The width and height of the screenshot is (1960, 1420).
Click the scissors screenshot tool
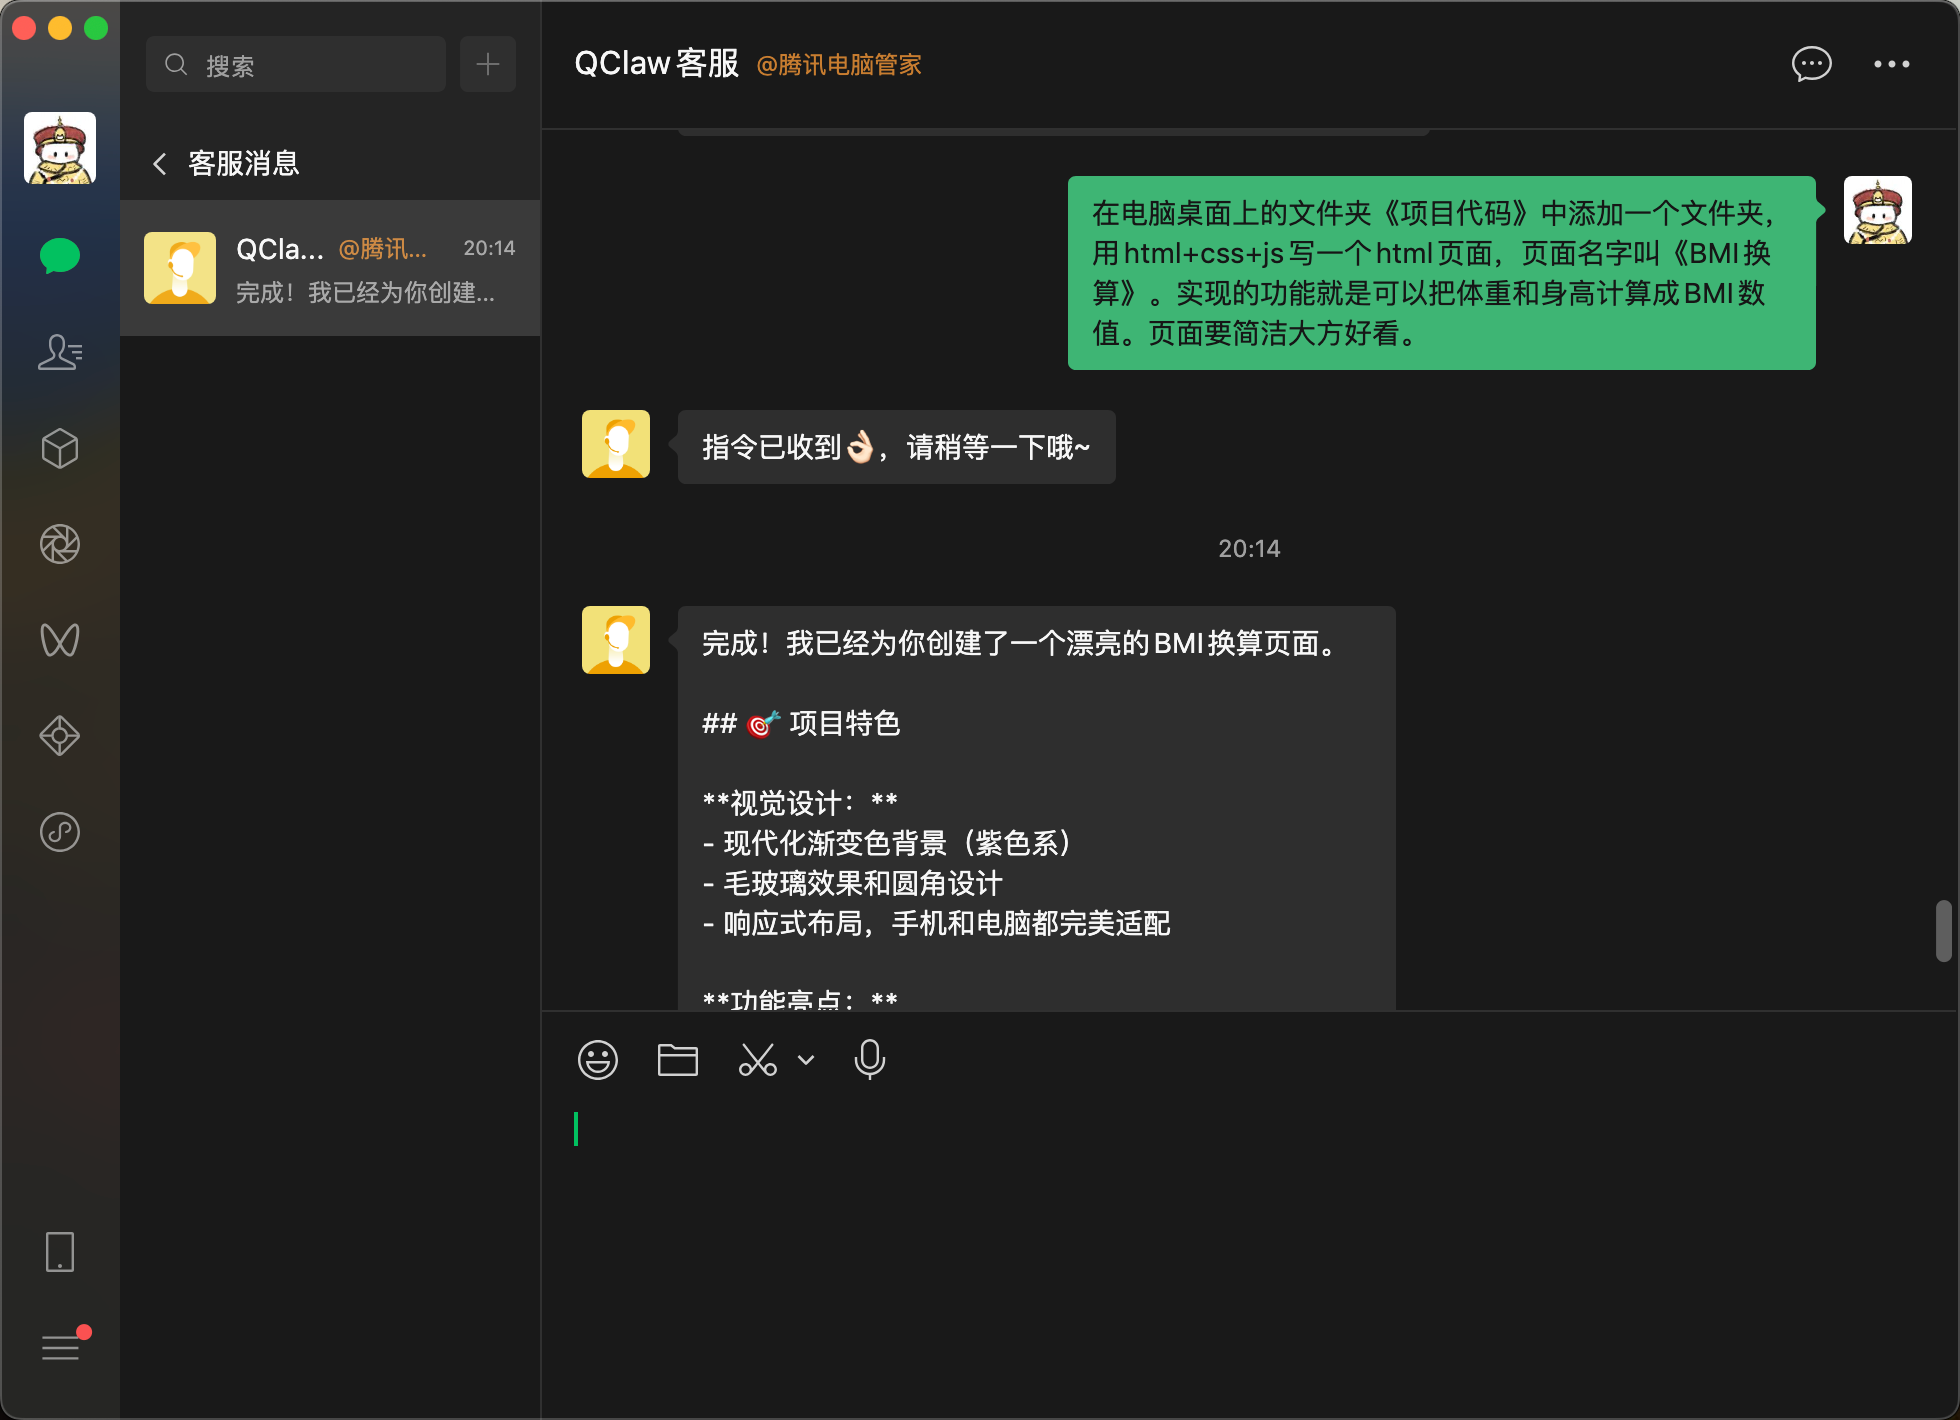(x=757, y=1060)
